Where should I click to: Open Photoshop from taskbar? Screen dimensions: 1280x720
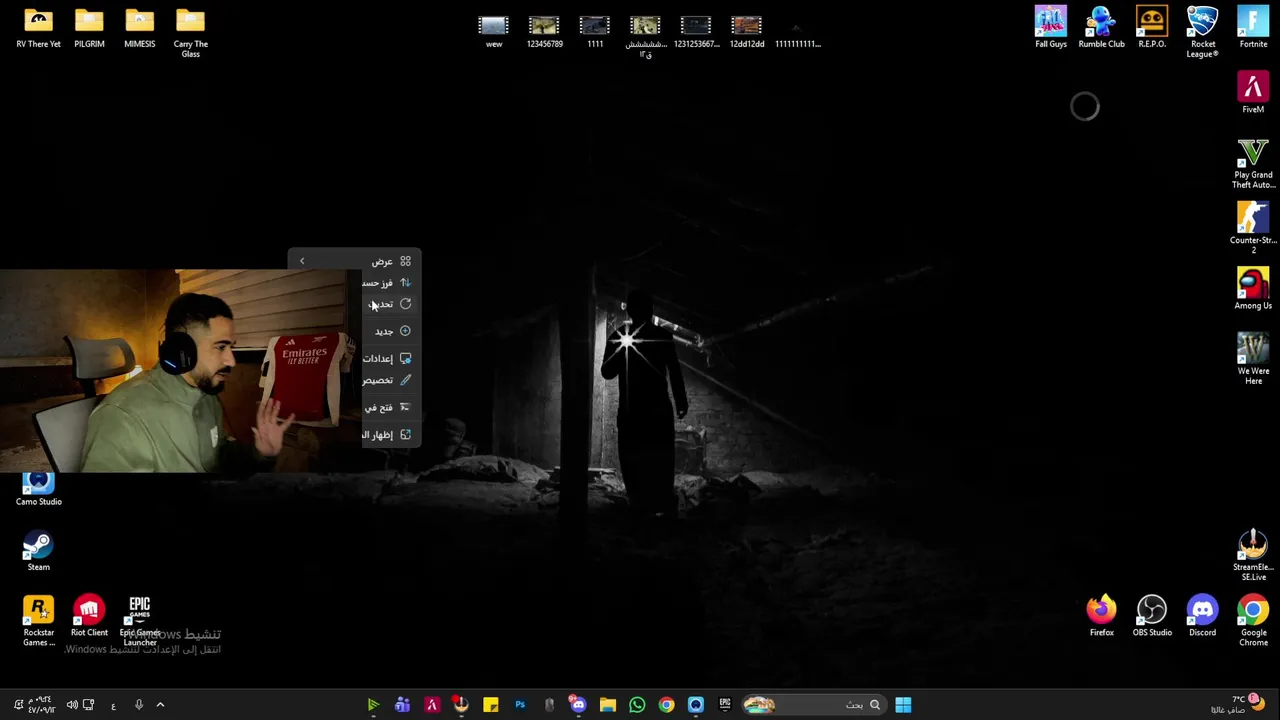pyautogui.click(x=520, y=705)
